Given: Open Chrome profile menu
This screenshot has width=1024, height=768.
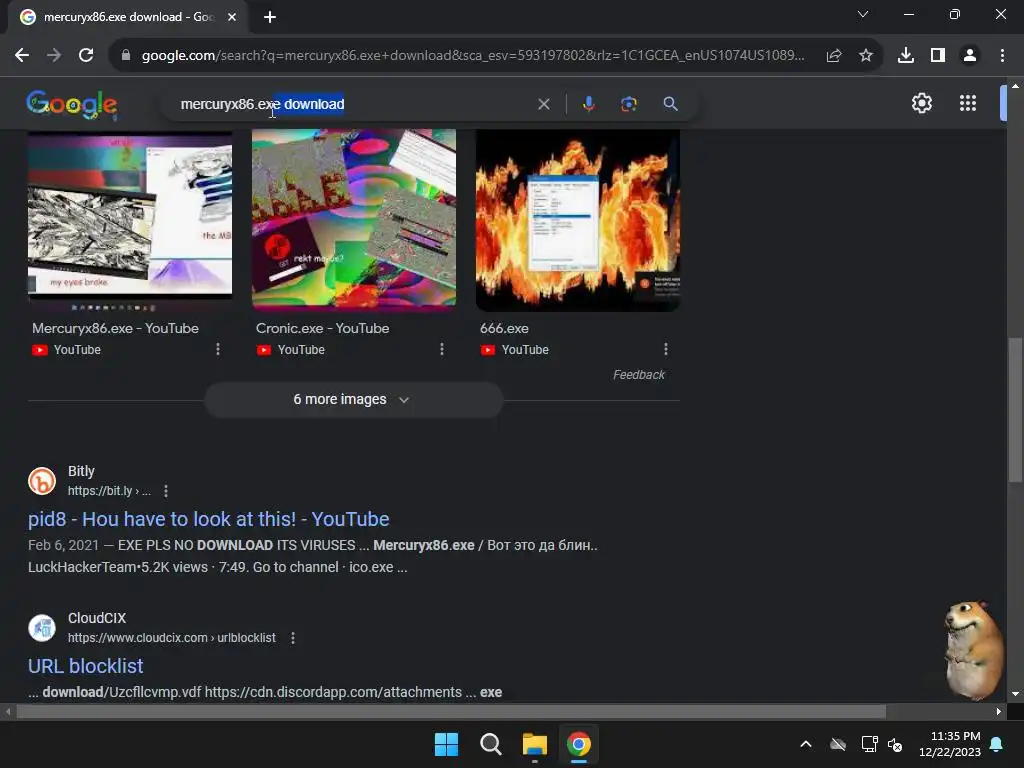Looking at the screenshot, I should tap(970, 56).
